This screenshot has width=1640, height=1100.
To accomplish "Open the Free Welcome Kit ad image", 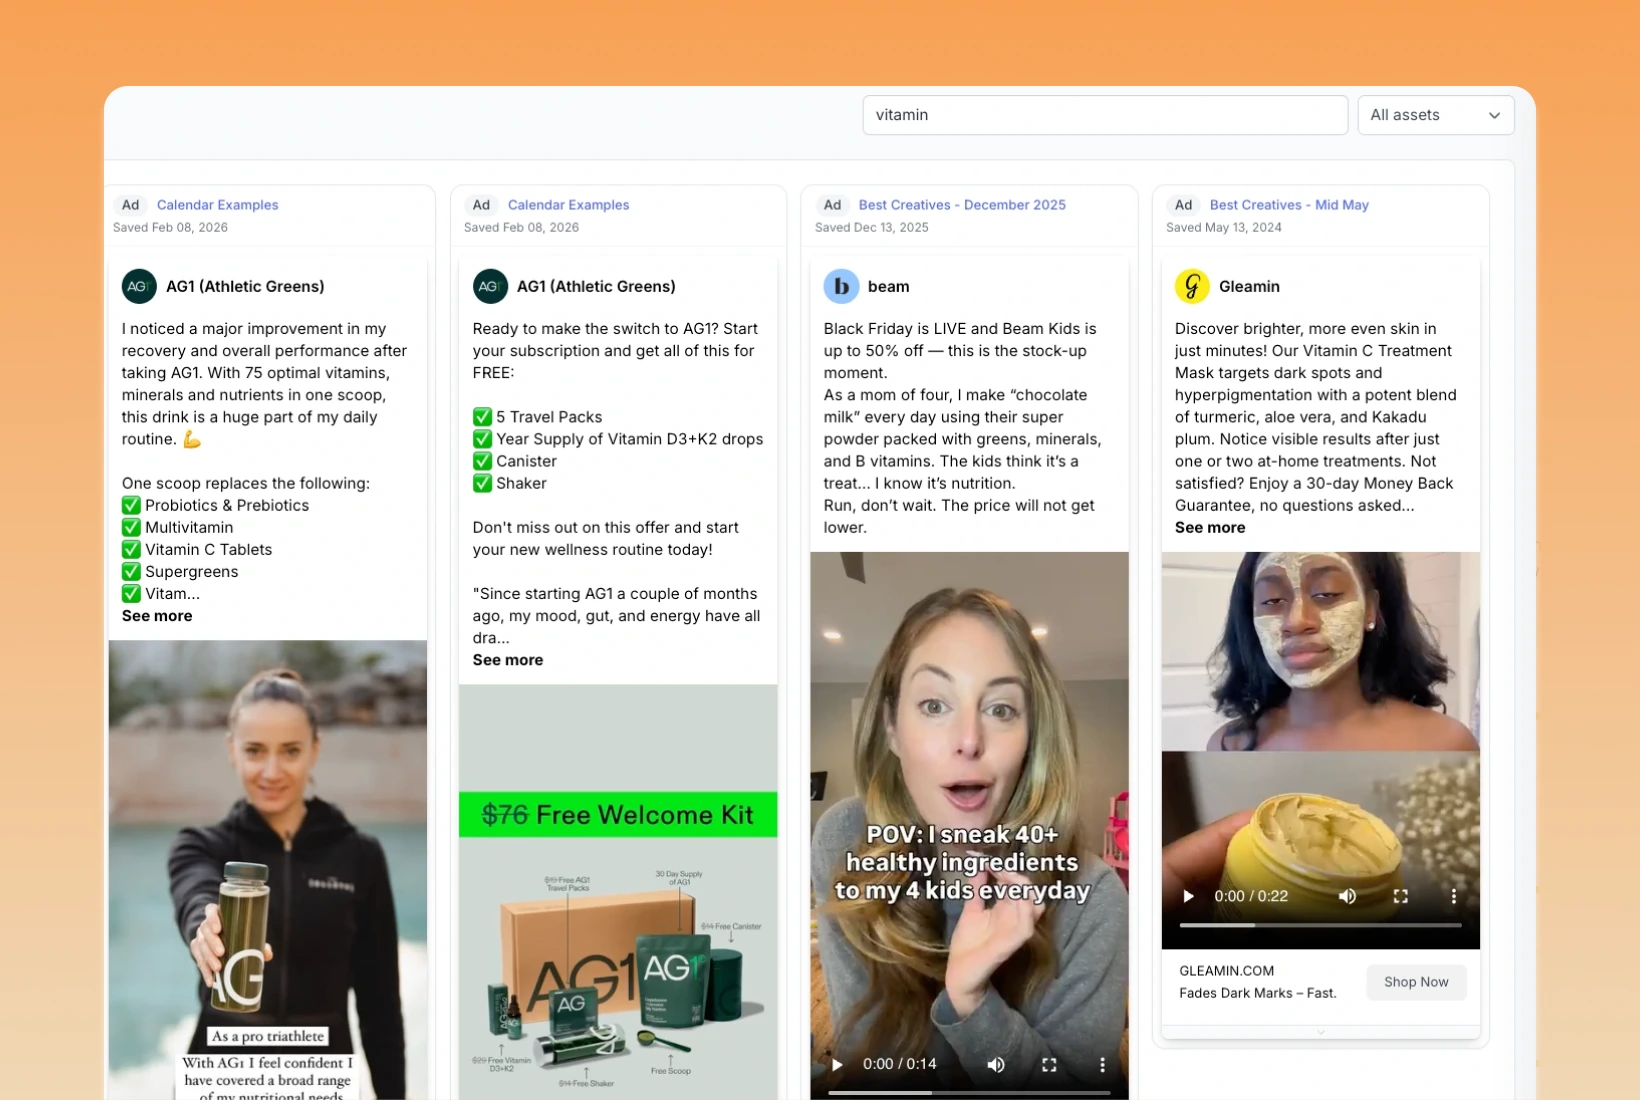I will 618,892.
